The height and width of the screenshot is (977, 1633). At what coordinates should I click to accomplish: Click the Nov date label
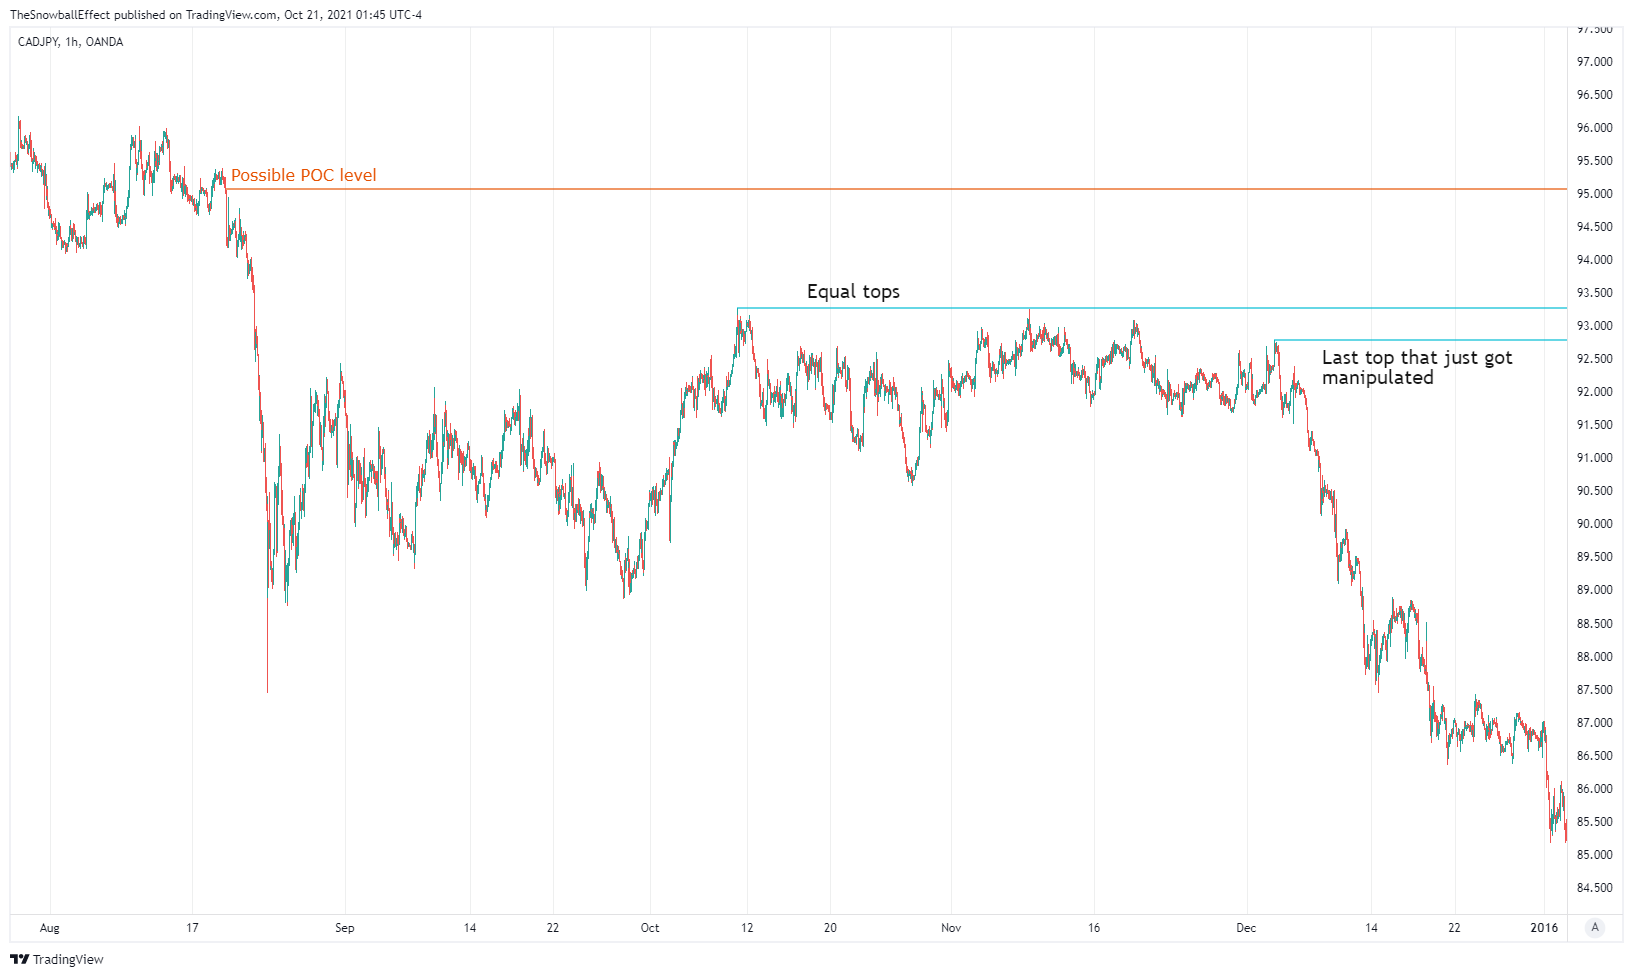(951, 928)
